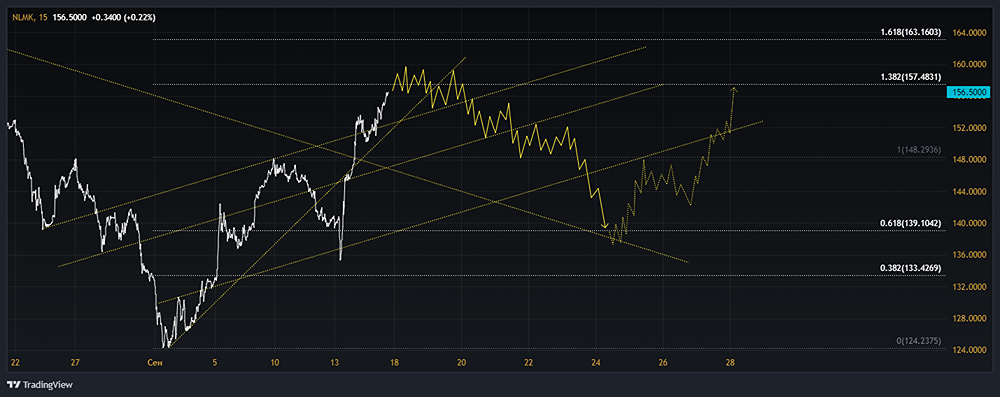Click the blue 156.5000 current price tag
The width and height of the screenshot is (1000, 397).
pos(969,93)
